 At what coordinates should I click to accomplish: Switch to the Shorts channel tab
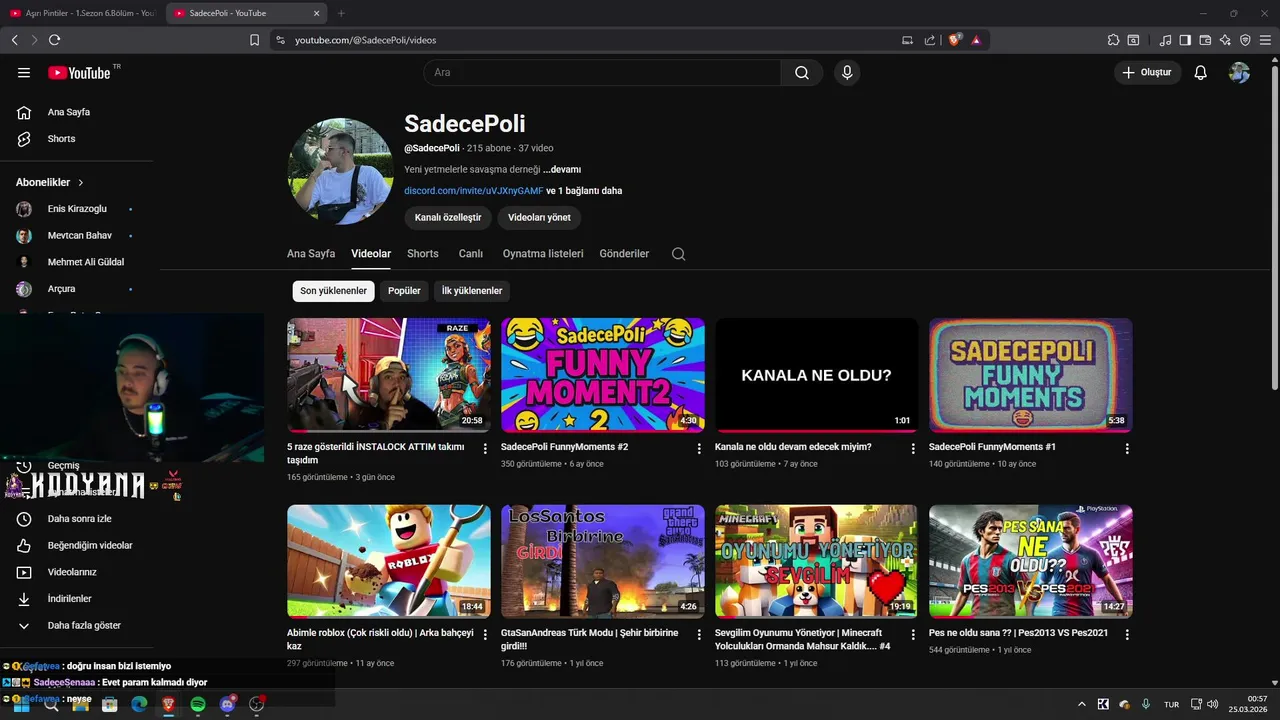click(423, 254)
